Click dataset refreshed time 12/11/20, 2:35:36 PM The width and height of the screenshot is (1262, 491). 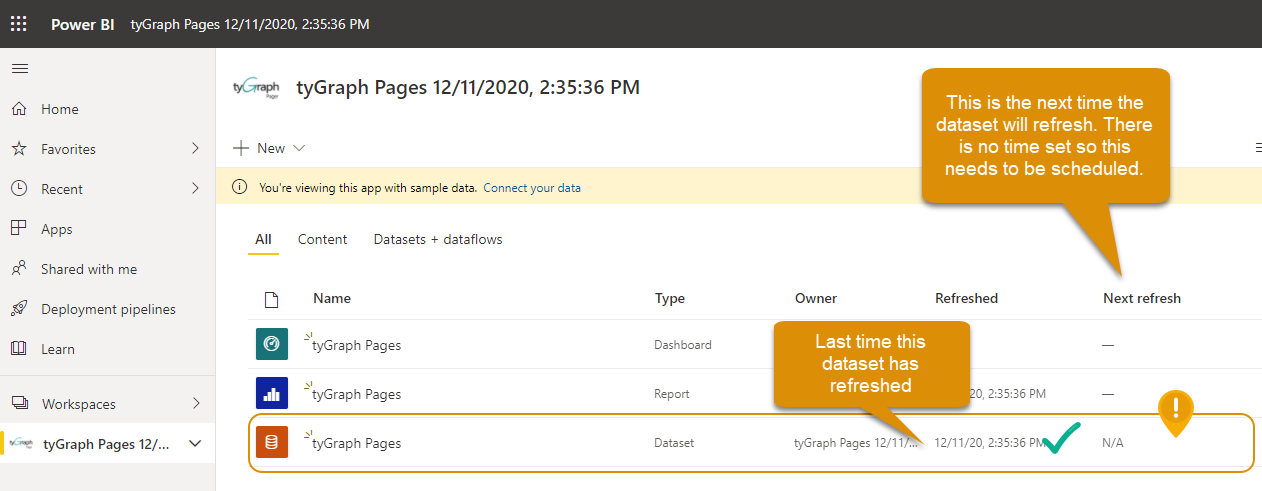[990, 443]
